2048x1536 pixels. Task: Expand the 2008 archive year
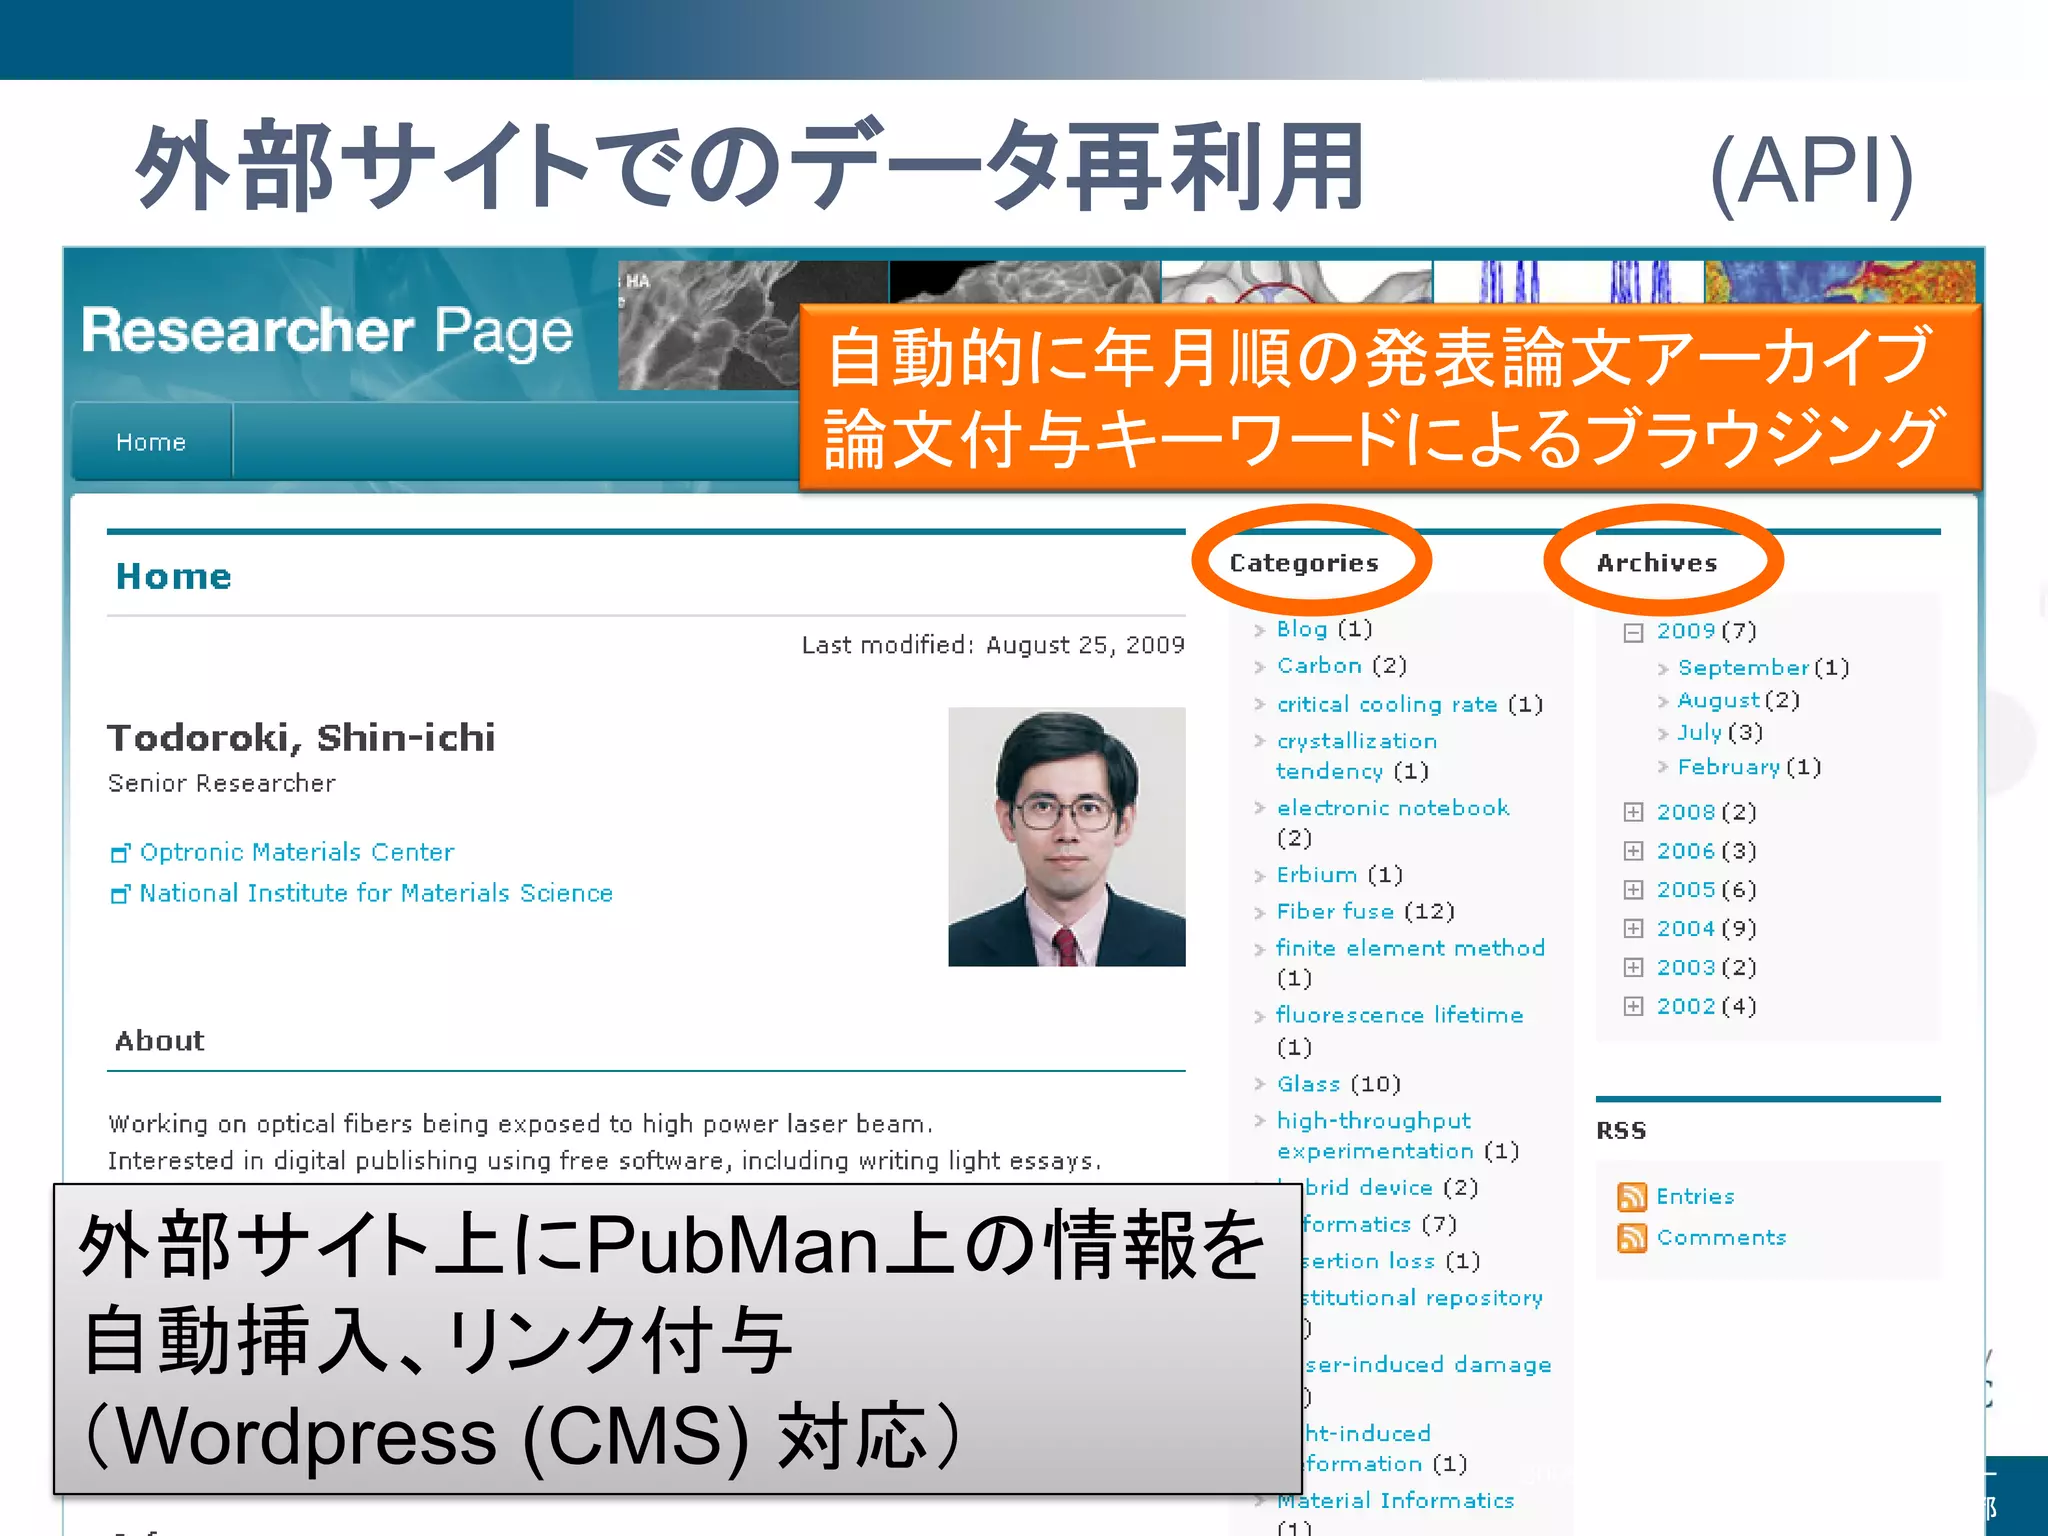pos(1633,812)
